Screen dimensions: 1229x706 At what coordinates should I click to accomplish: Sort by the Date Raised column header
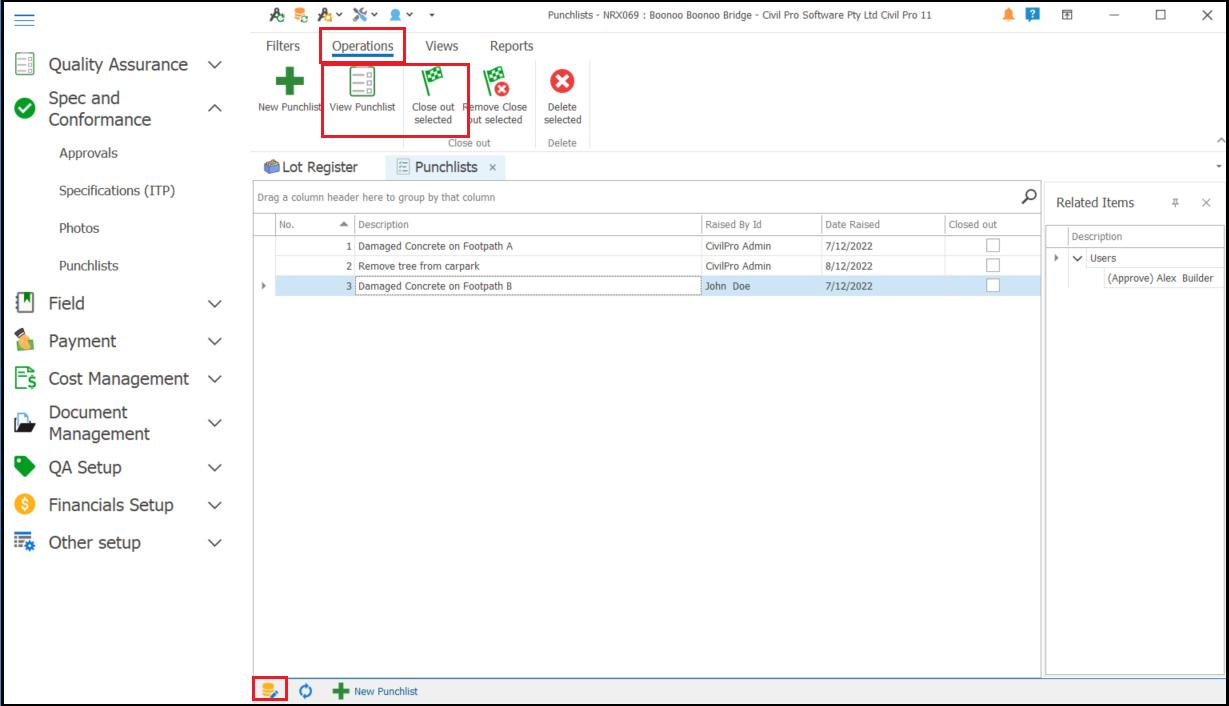click(x=852, y=225)
